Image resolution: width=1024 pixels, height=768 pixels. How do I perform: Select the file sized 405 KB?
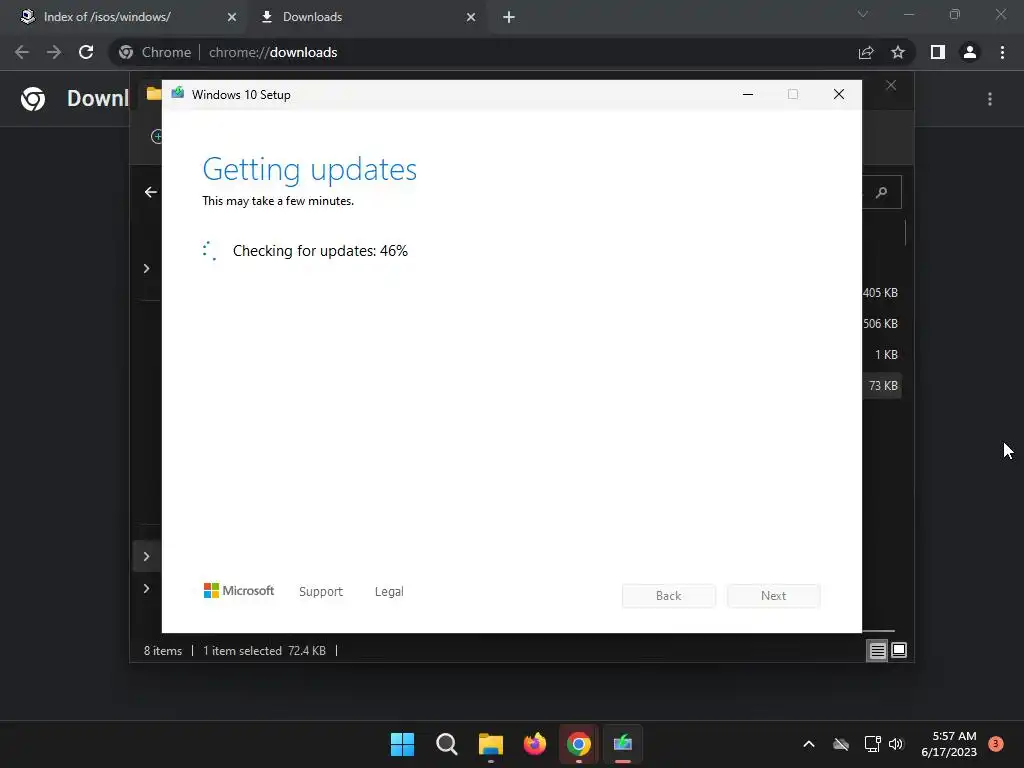click(880, 293)
